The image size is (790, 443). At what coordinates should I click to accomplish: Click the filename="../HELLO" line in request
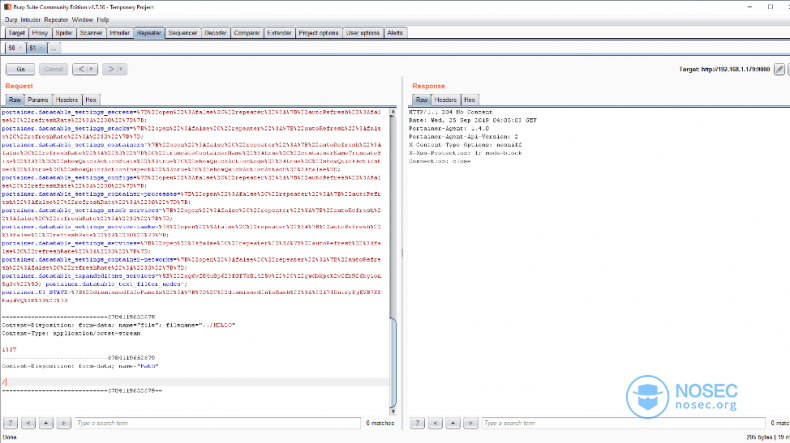click(118, 325)
